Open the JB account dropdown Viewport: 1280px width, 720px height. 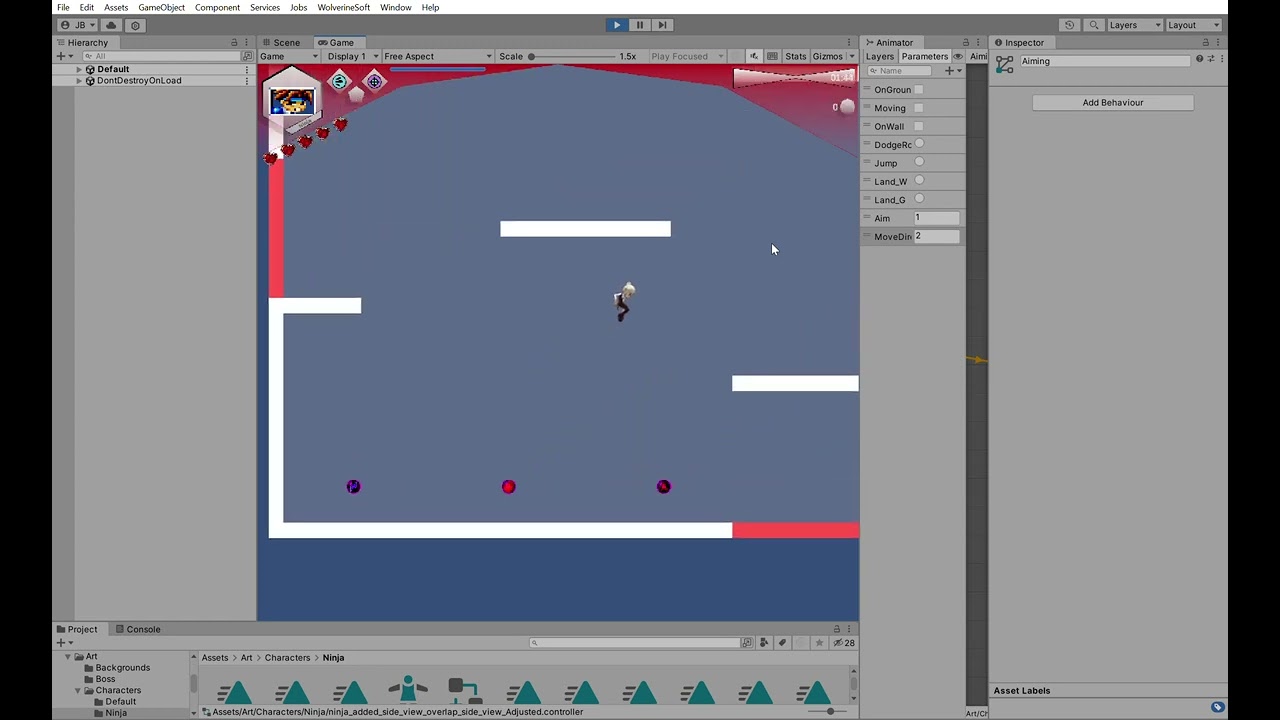coord(77,25)
